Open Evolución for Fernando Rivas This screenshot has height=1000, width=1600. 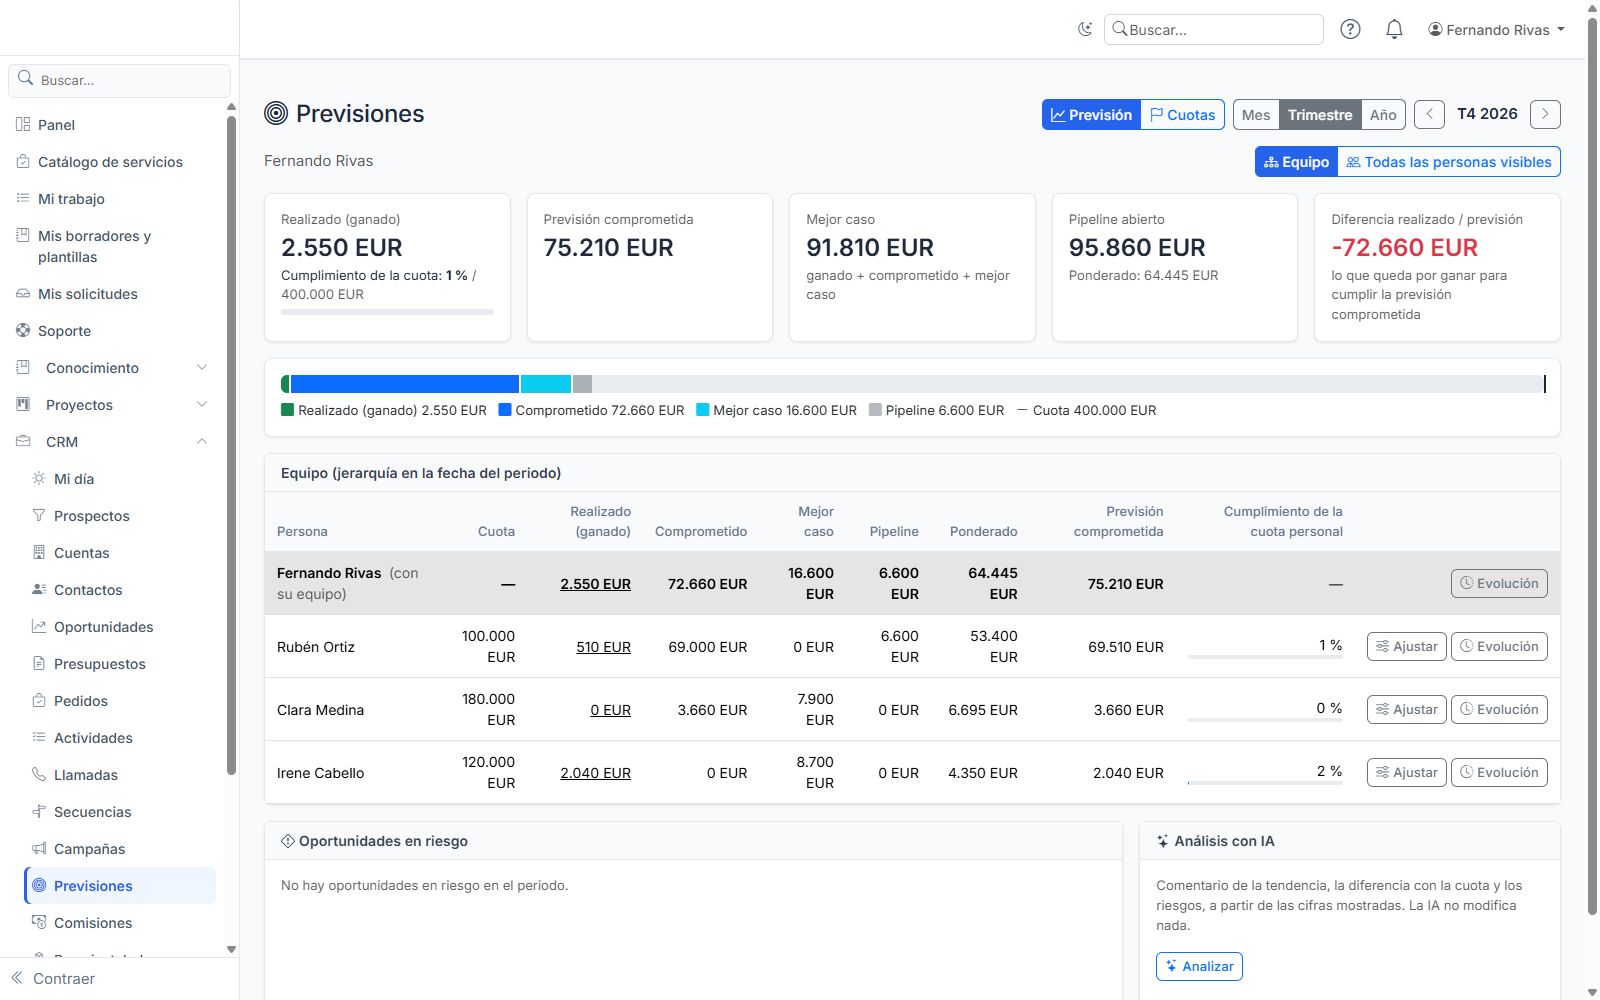(1499, 584)
